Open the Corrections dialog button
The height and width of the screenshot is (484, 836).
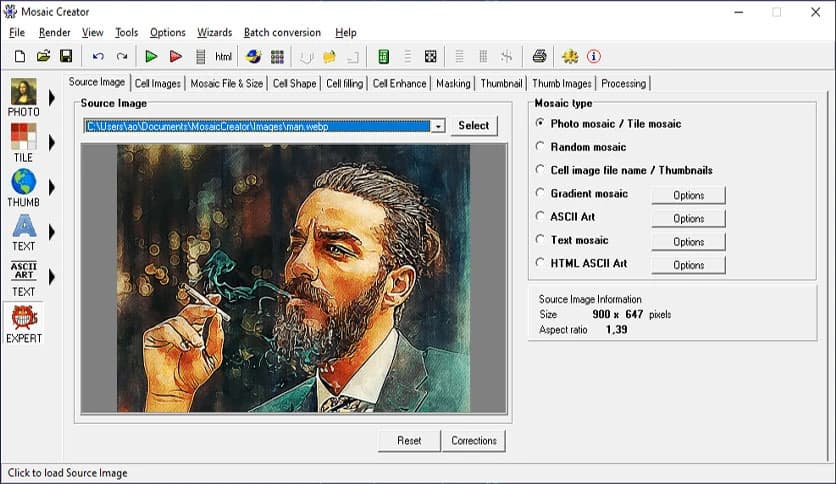[474, 441]
